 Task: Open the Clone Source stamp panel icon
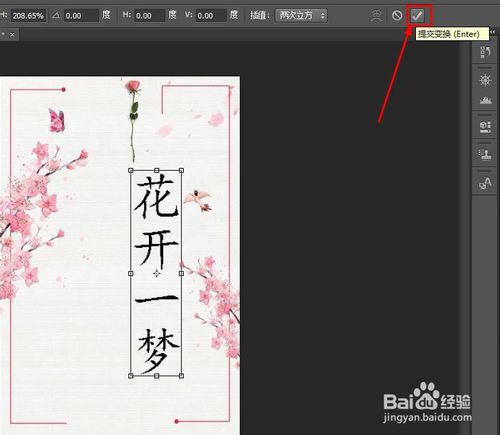[x=485, y=154]
